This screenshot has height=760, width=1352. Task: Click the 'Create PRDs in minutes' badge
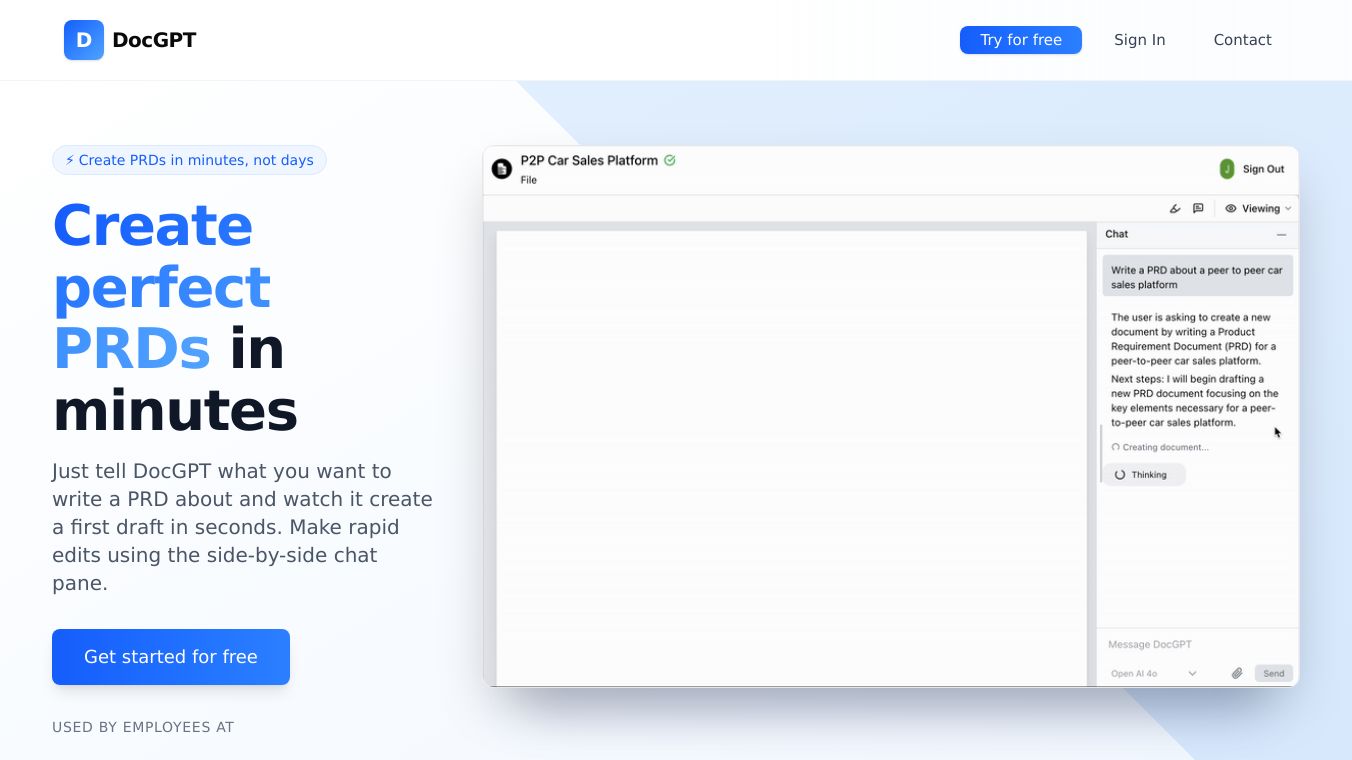click(189, 160)
